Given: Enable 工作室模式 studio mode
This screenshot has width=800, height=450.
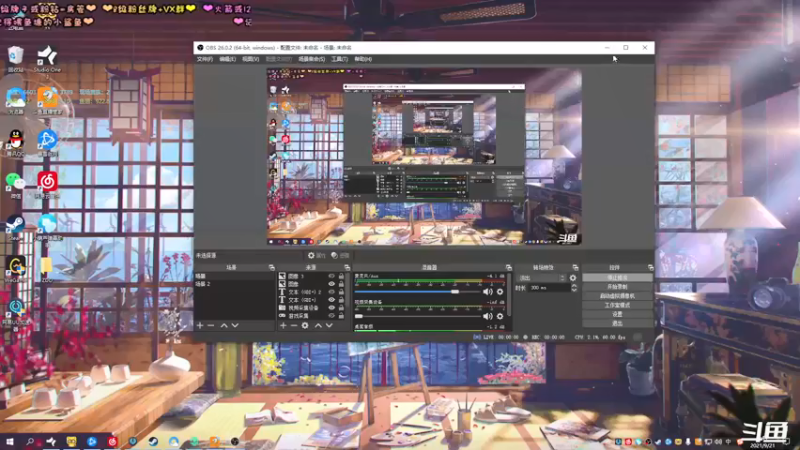Looking at the screenshot, I should 617,305.
